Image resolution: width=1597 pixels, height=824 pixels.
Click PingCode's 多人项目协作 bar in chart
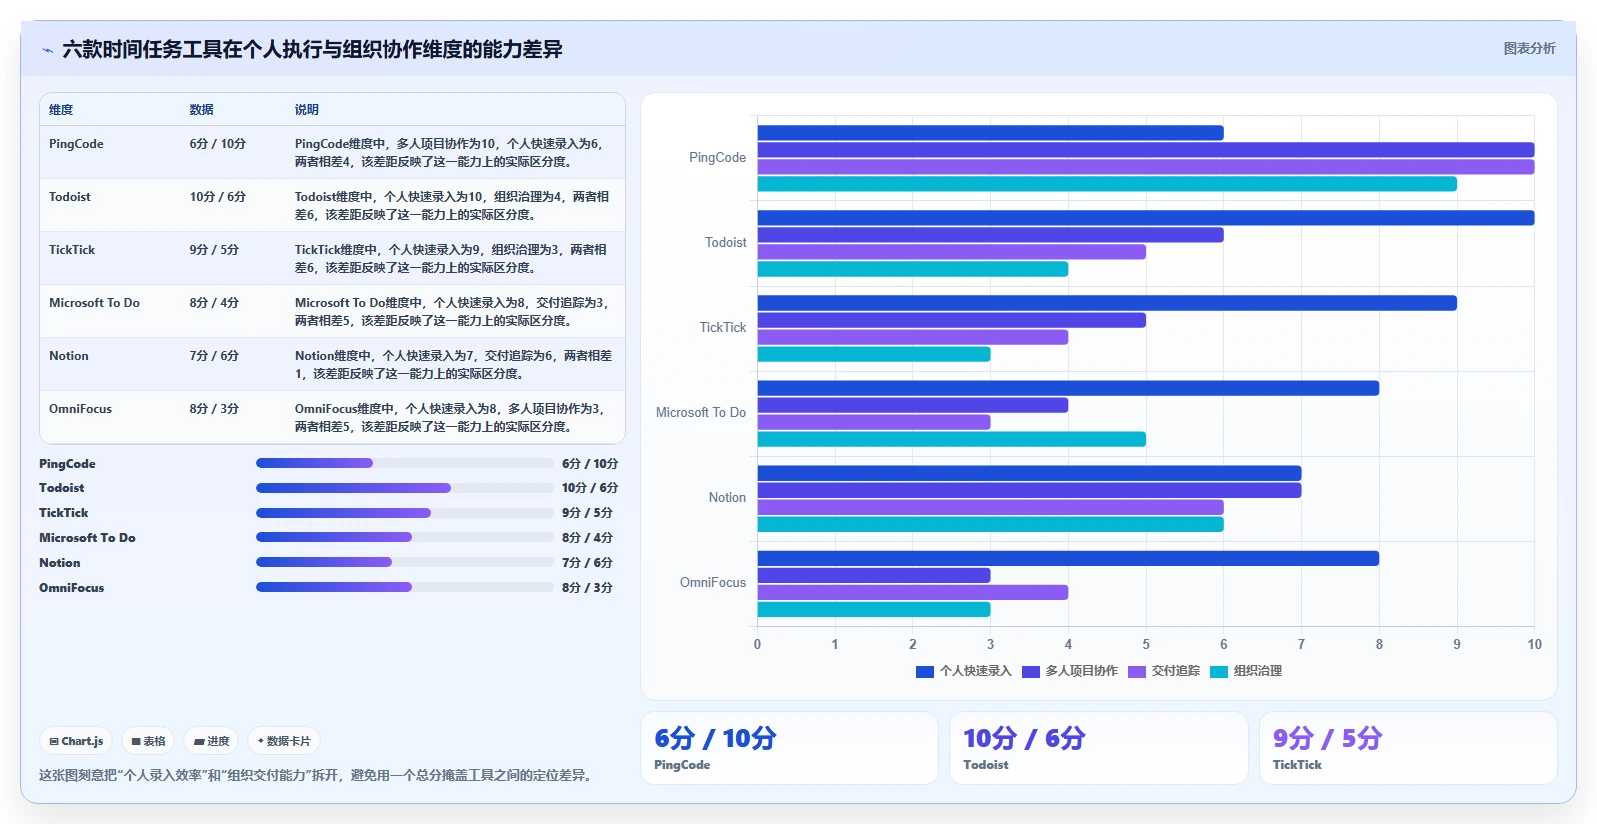pos(1146,150)
